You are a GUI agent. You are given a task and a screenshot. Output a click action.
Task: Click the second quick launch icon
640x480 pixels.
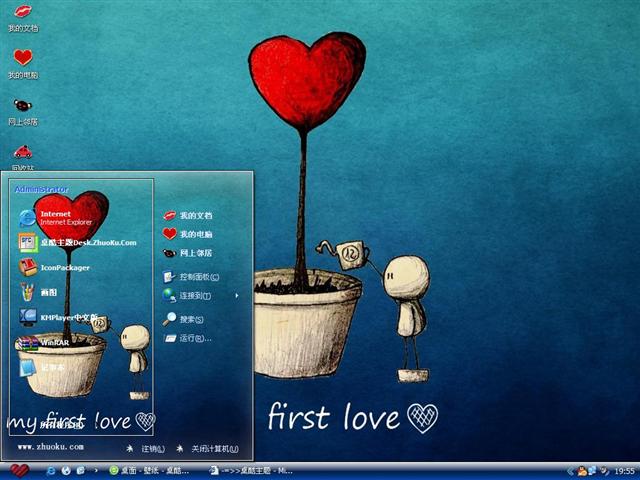pyautogui.click(x=66, y=471)
